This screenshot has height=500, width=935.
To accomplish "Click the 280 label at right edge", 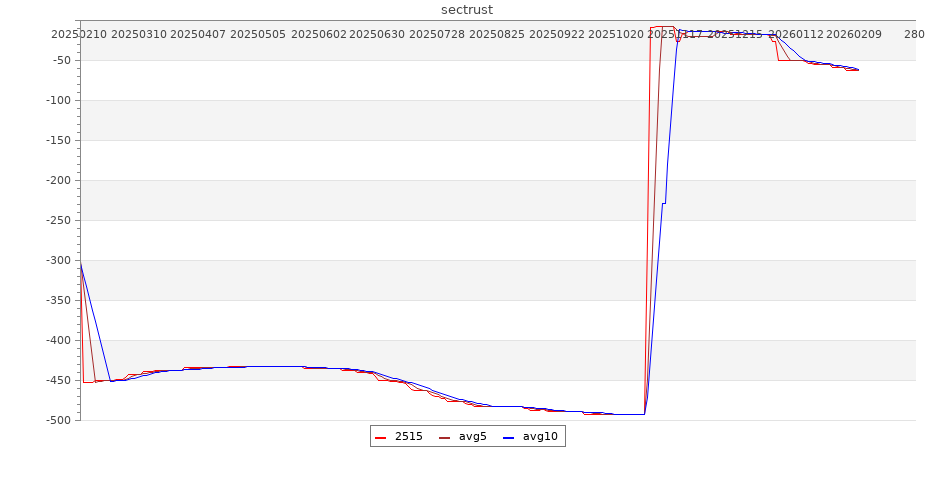I will click(x=914, y=34).
